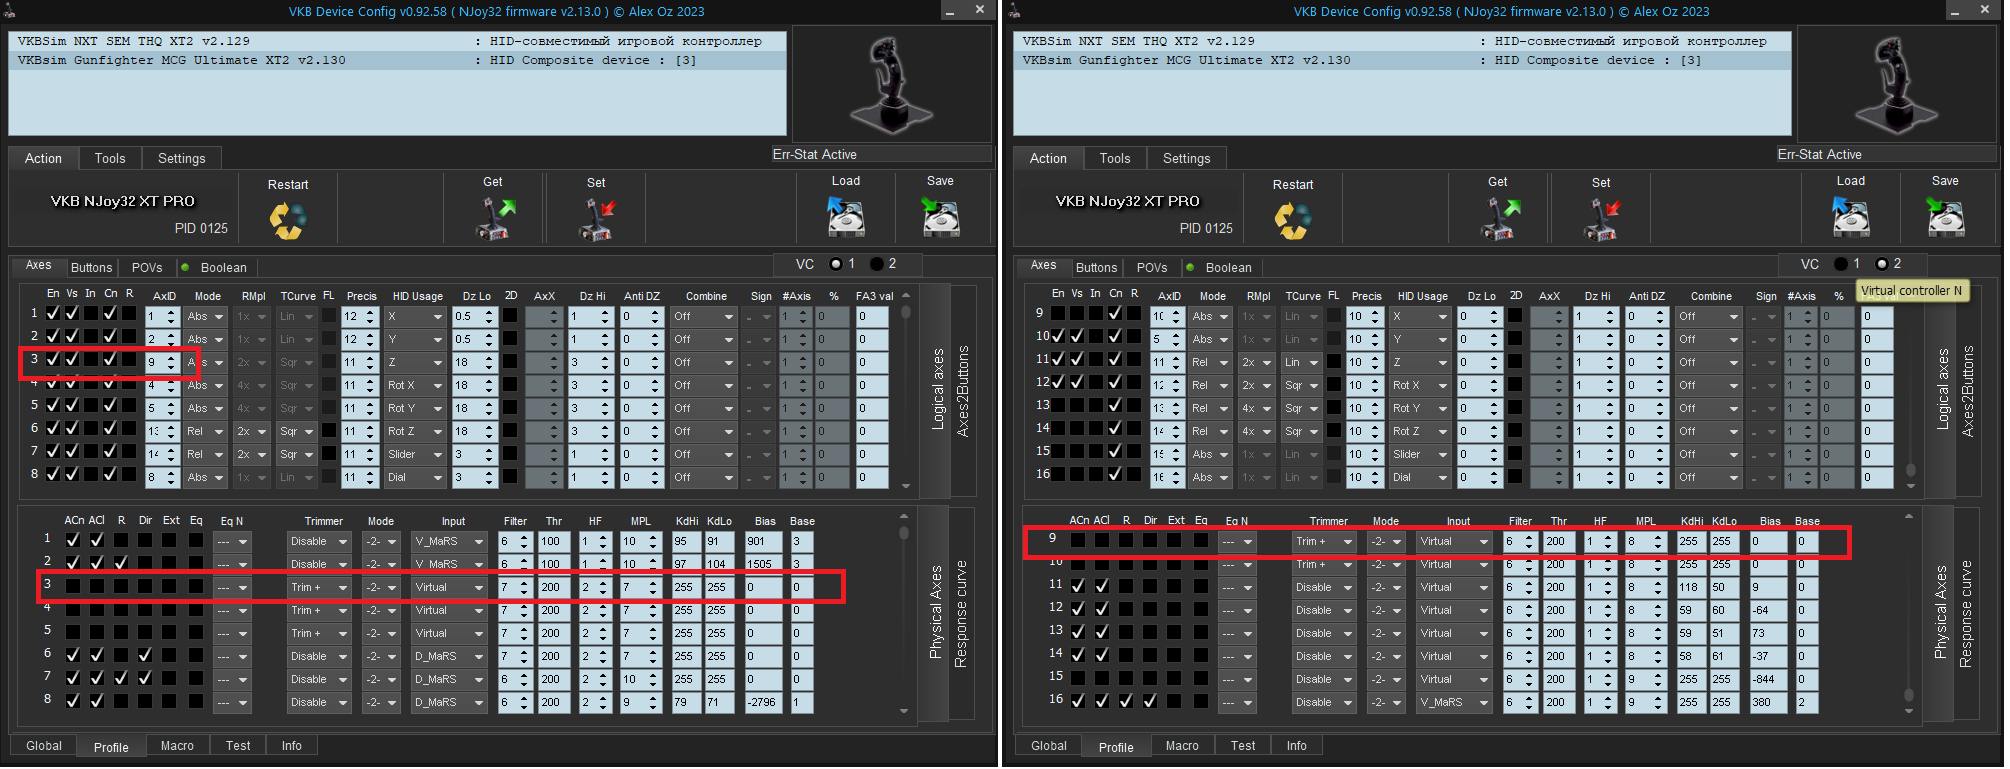Click the Restart icon in the right window
This screenshot has width=2010, height=769.
point(1293,221)
